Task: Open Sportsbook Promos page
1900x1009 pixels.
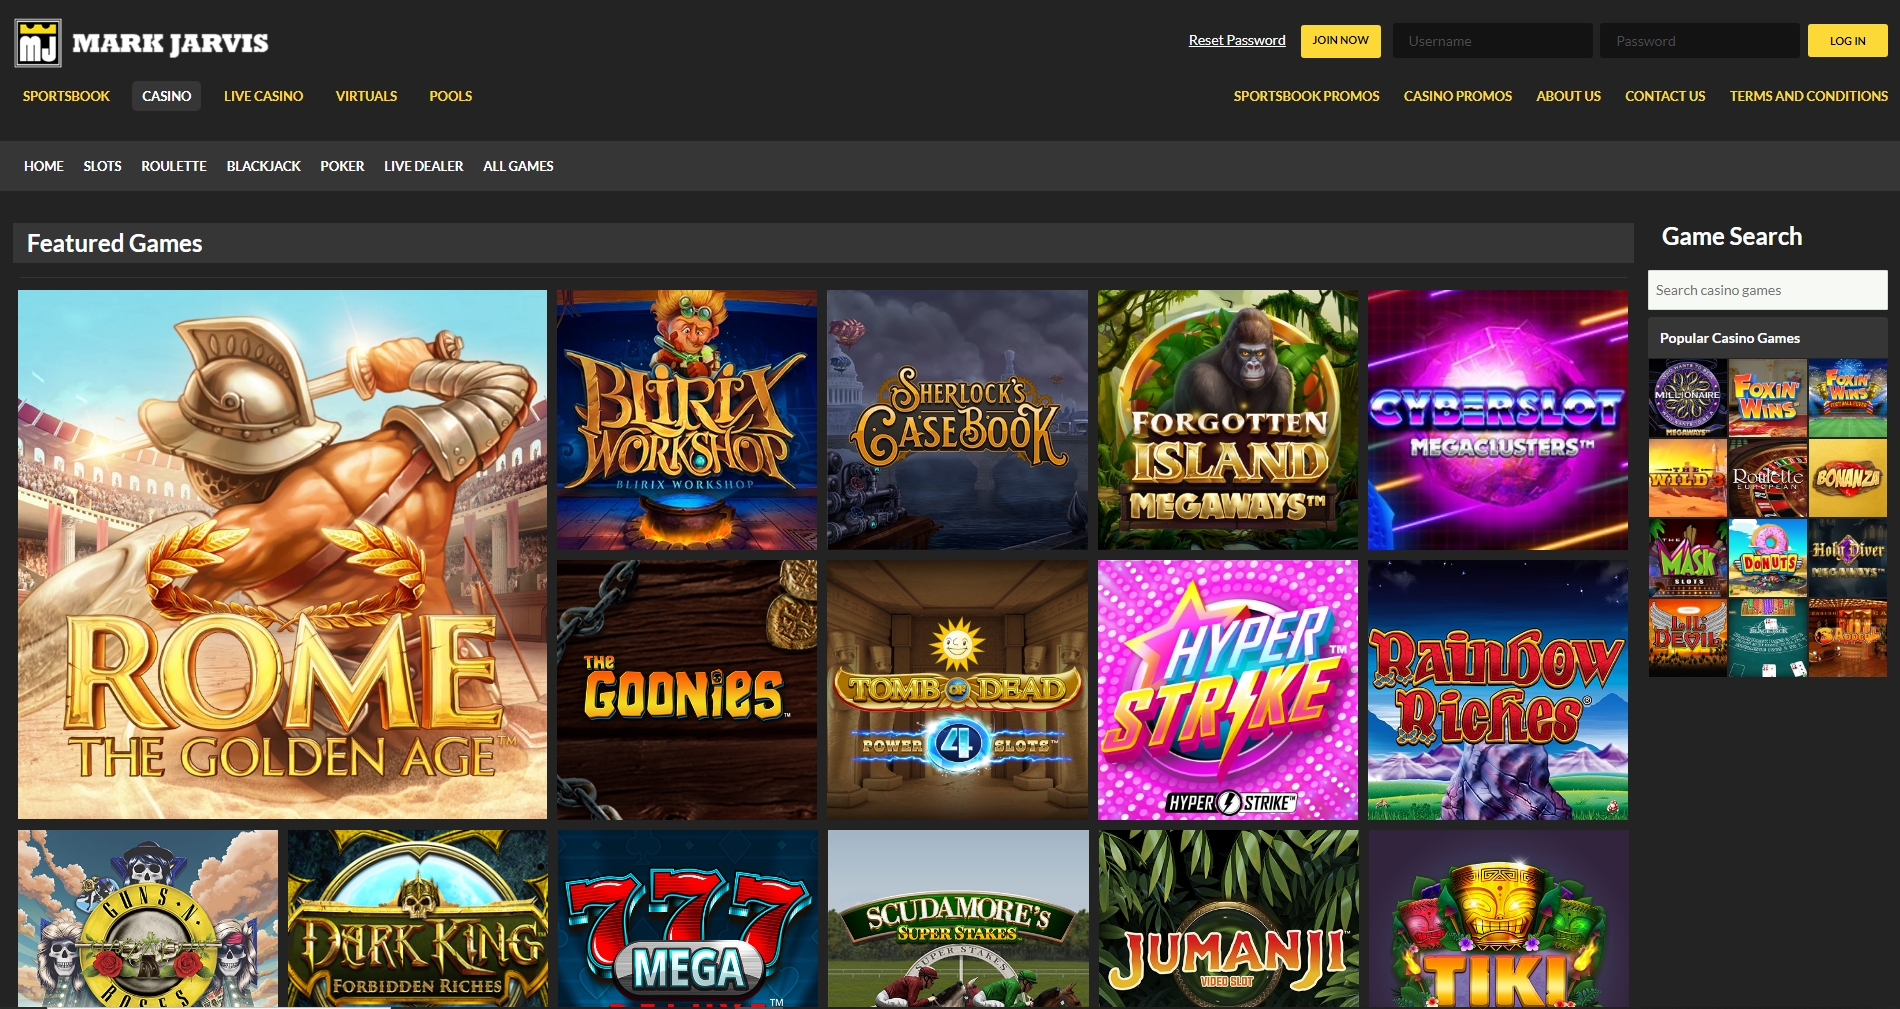Action: (1306, 96)
